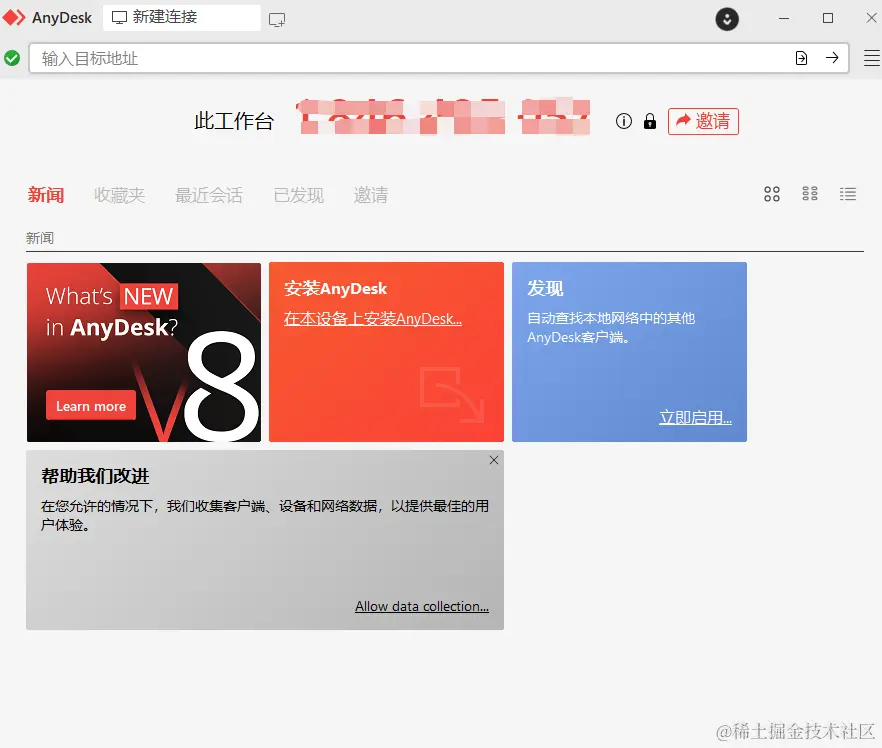Select the 邀请 tab

pos(371,195)
